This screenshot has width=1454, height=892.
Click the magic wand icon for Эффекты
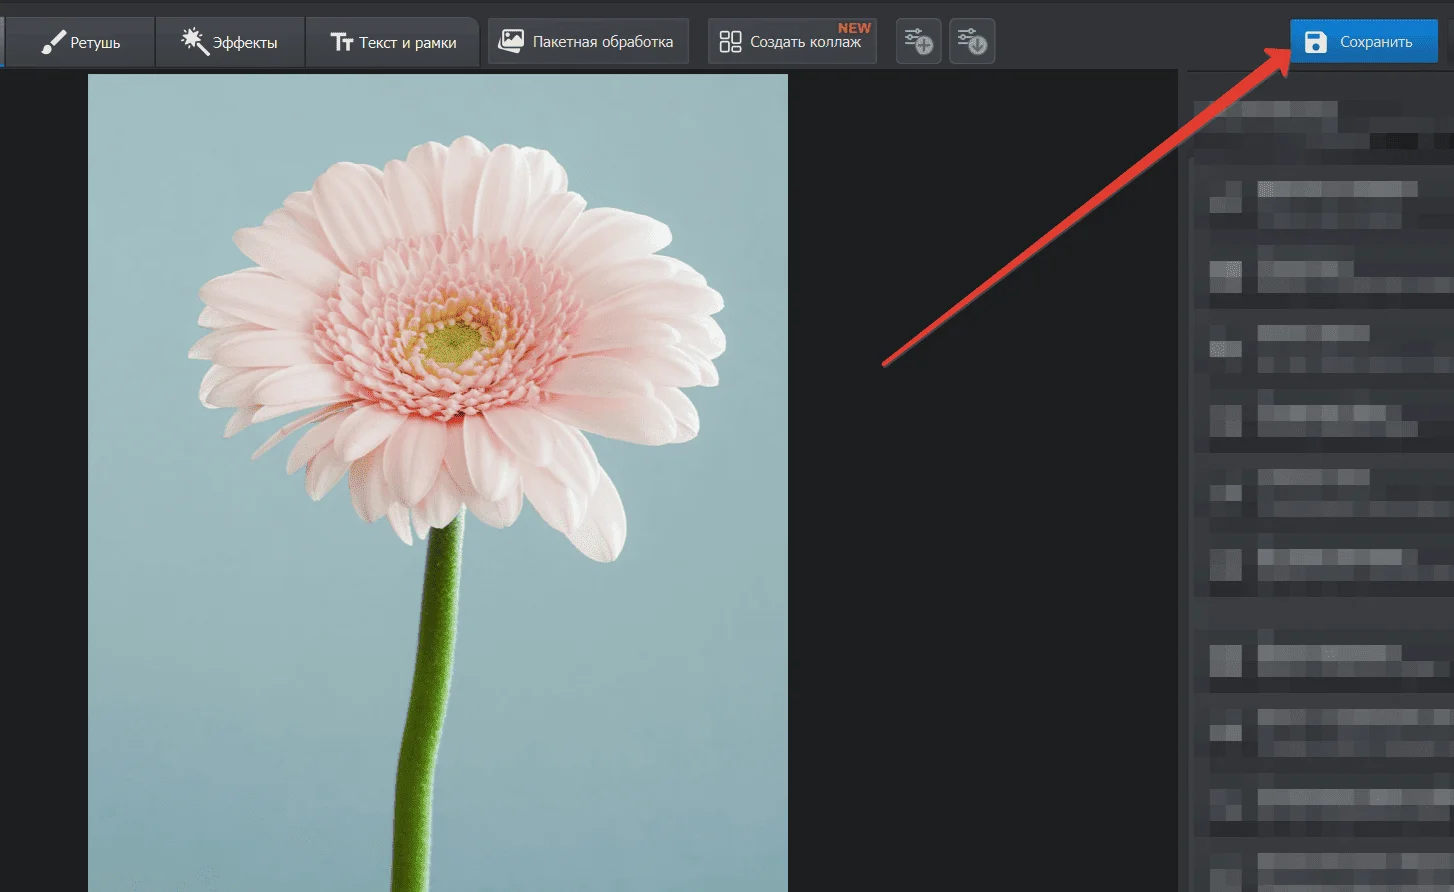coord(194,42)
